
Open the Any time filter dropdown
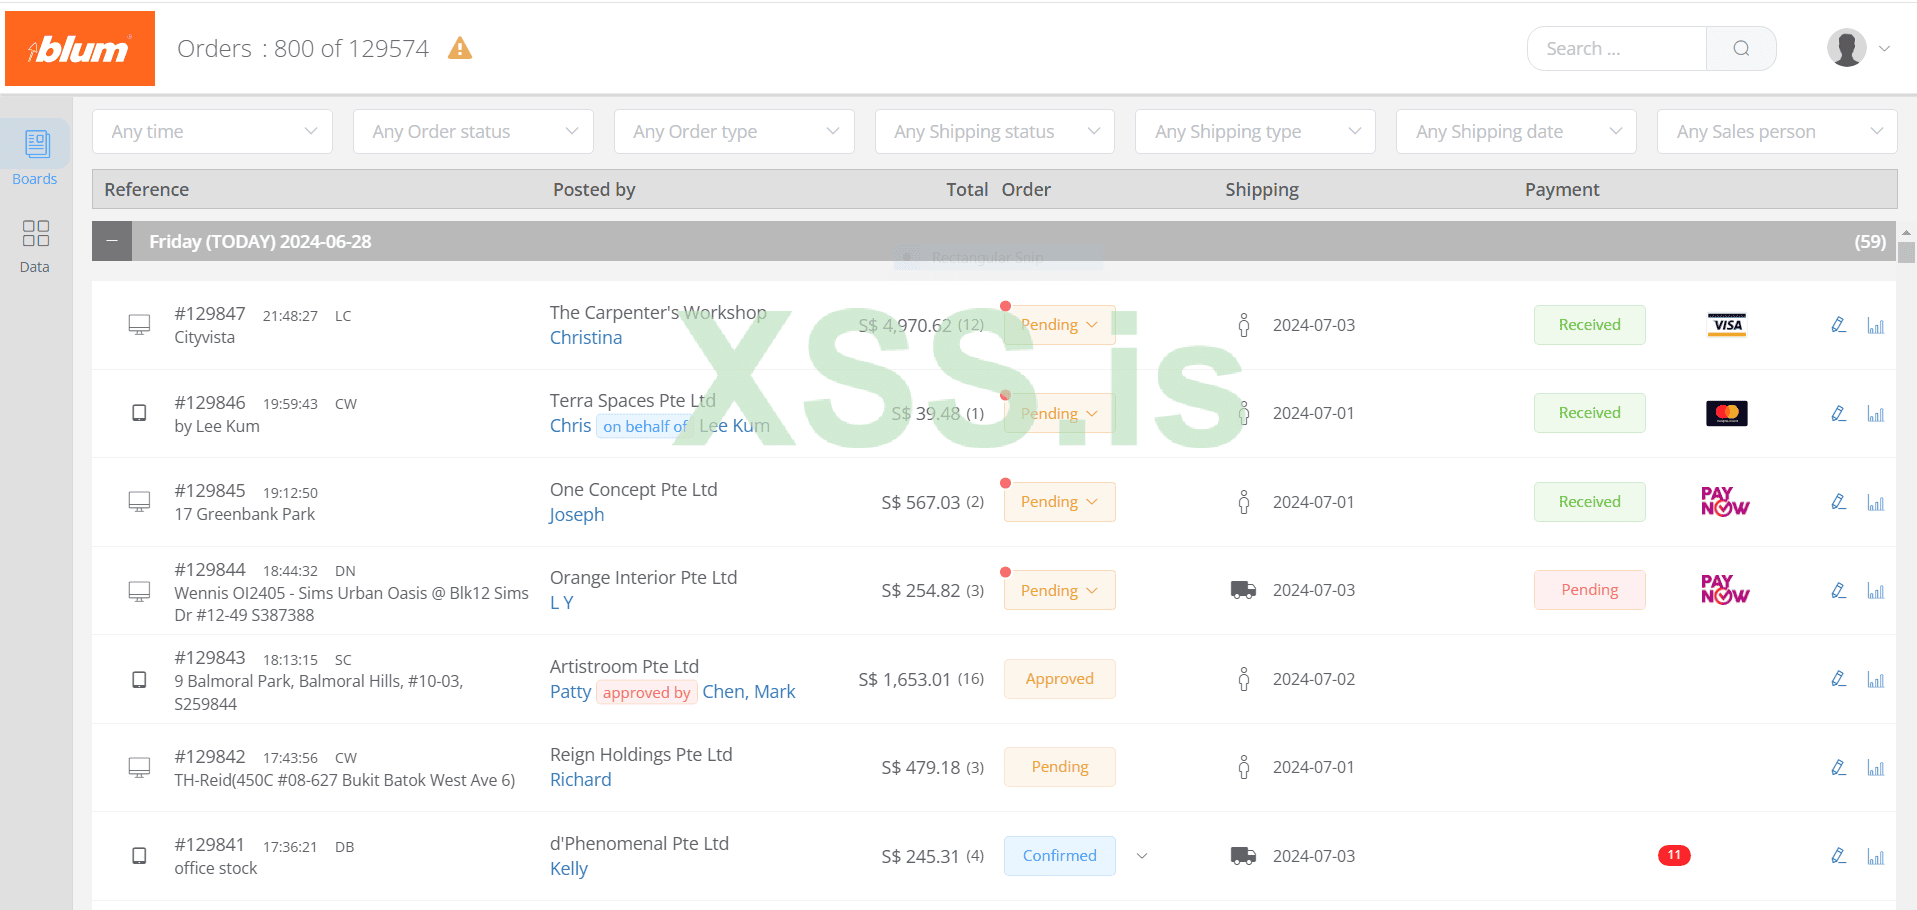click(x=212, y=131)
